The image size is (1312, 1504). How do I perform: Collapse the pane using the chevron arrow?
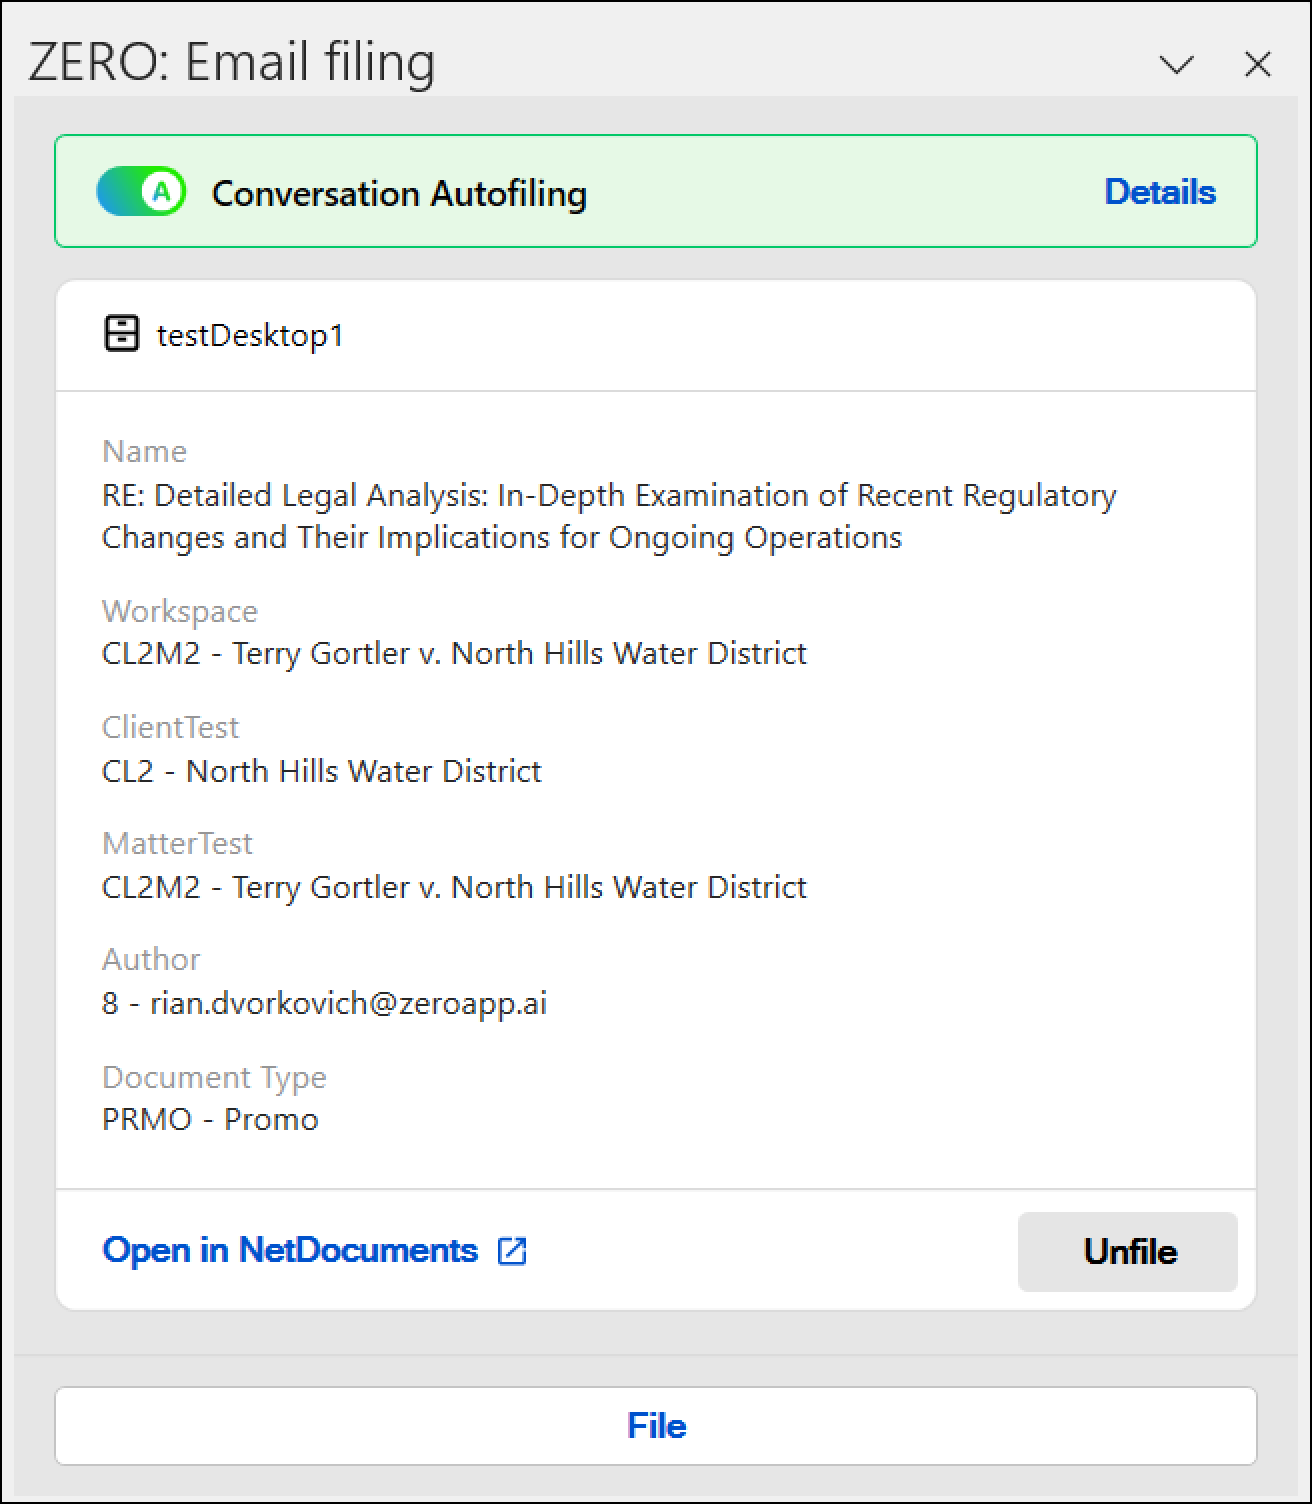(1176, 65)
